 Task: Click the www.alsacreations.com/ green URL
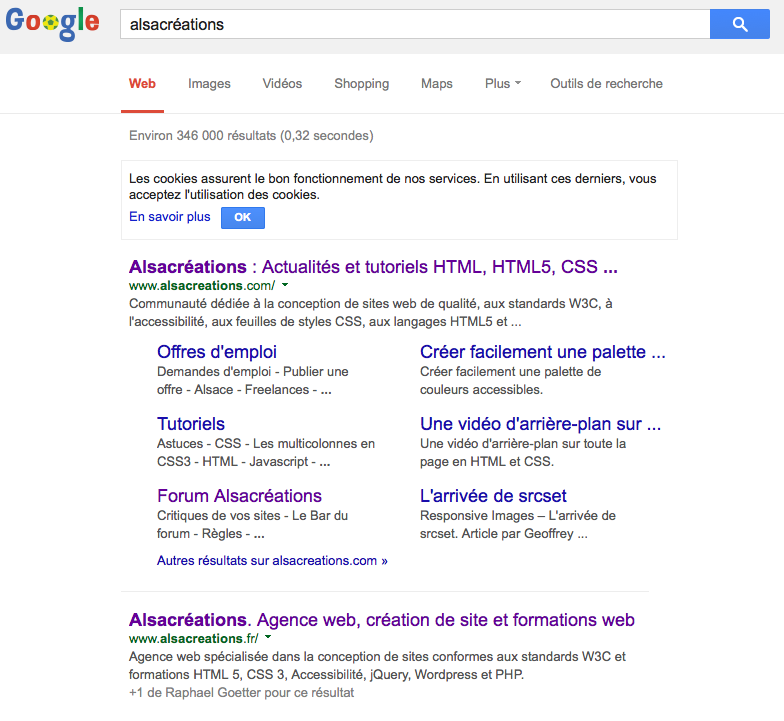[x=202, y=286]
